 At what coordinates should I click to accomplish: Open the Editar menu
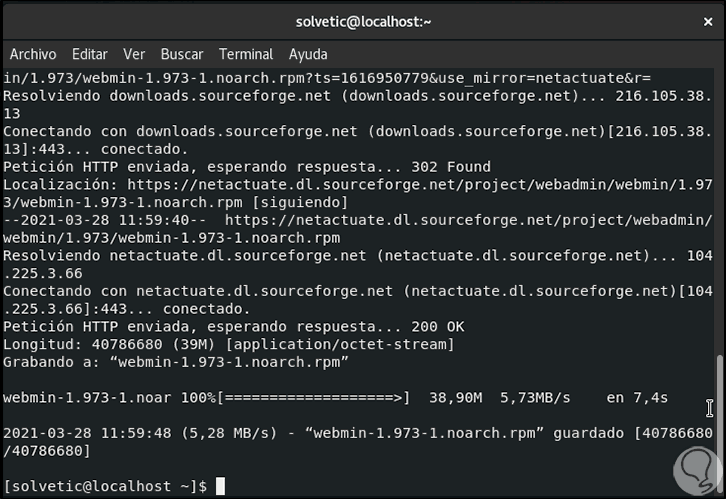click(90, 54)
